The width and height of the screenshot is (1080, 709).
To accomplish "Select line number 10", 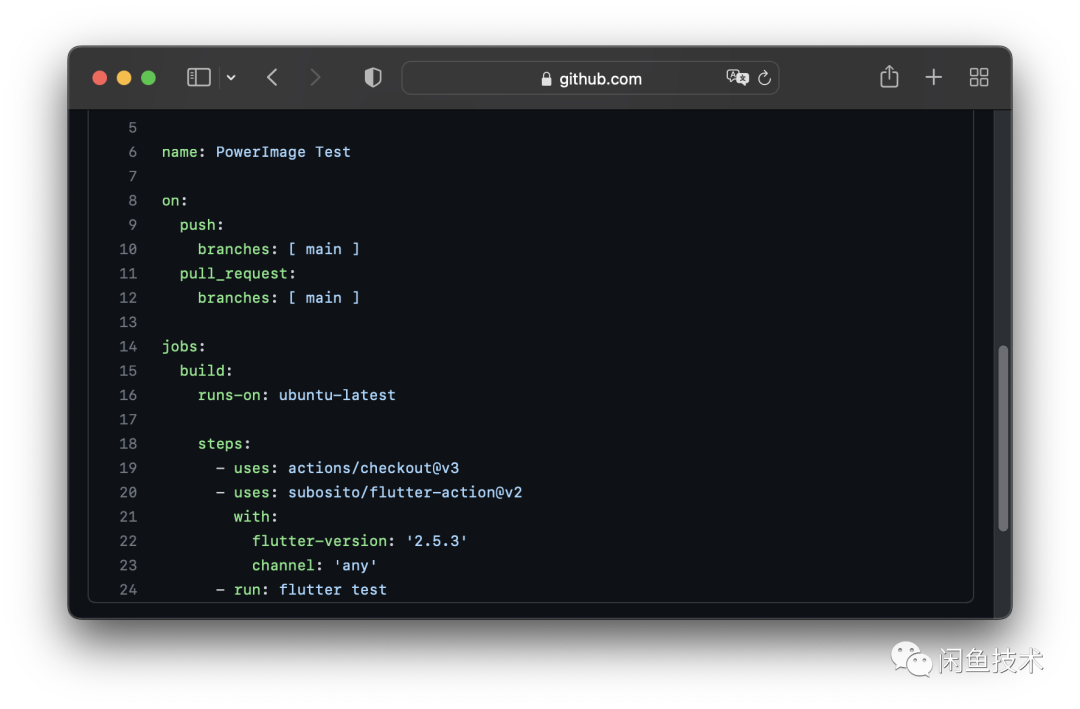I will pyautogui.click(x=128, y=249).
